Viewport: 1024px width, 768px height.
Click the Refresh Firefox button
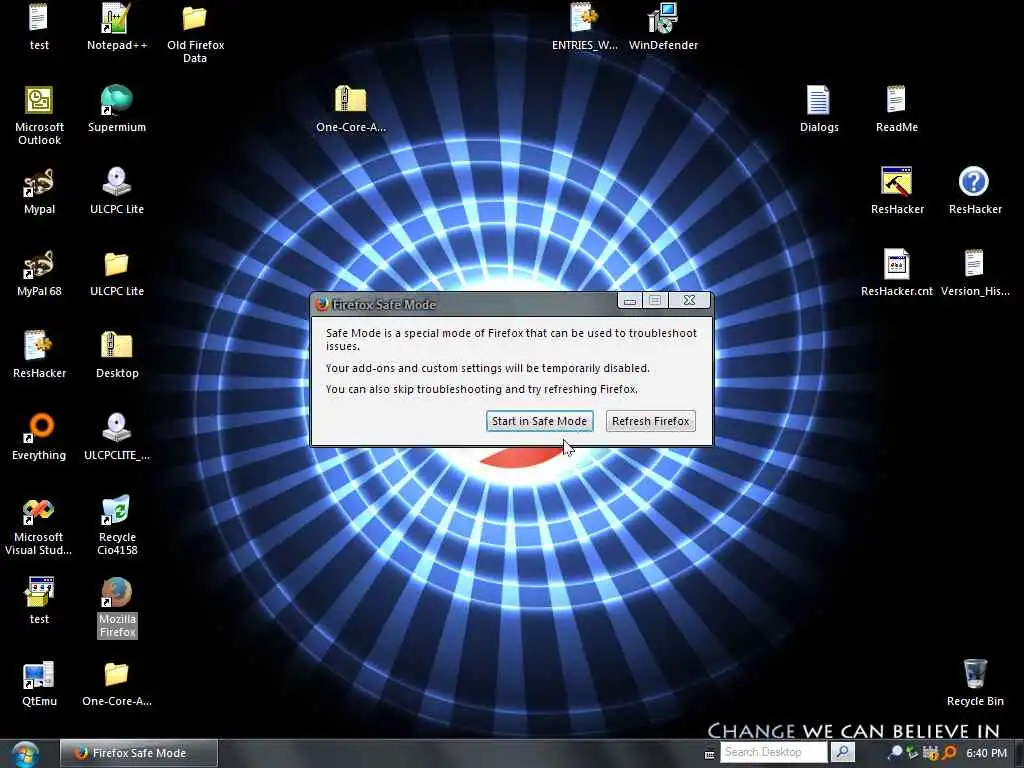650,421
